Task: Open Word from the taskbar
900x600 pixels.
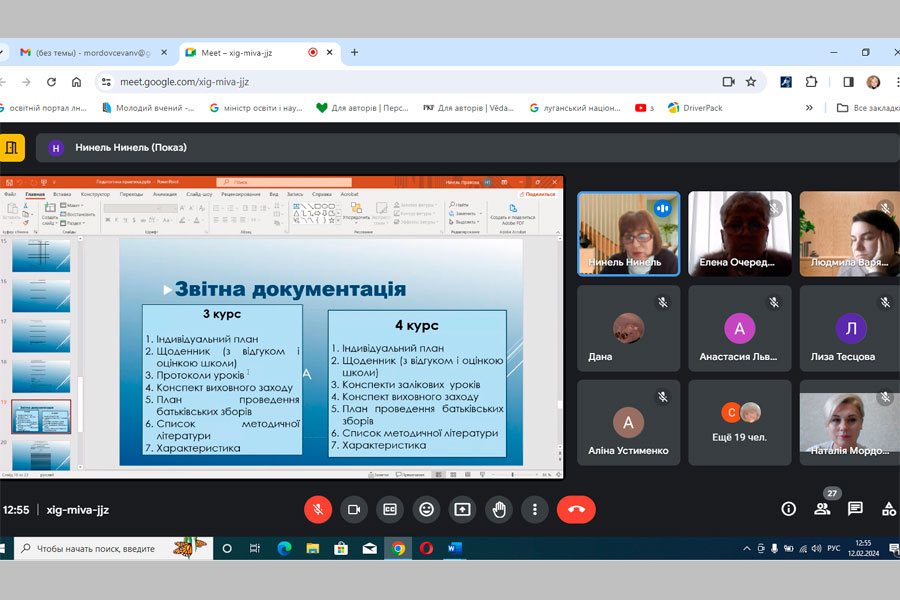Action: coord(455,548)
